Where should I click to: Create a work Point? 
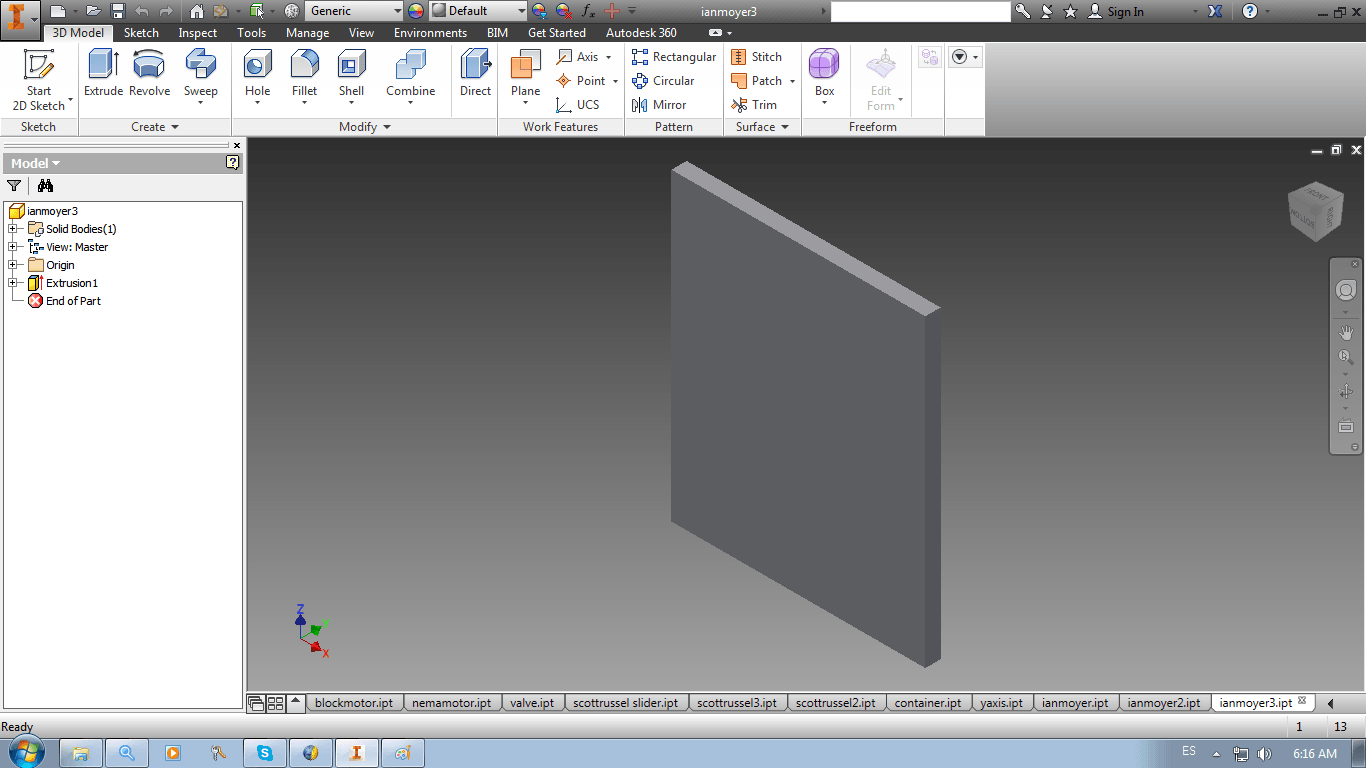587,81
